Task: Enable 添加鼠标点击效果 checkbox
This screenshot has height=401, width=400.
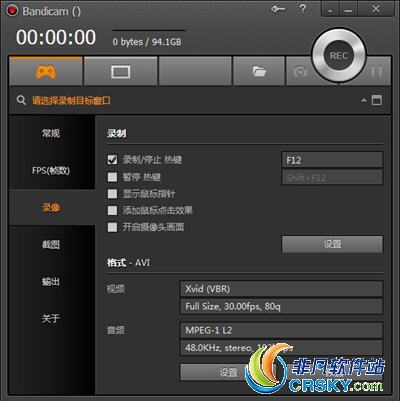Action: click(x=112, y=210)
